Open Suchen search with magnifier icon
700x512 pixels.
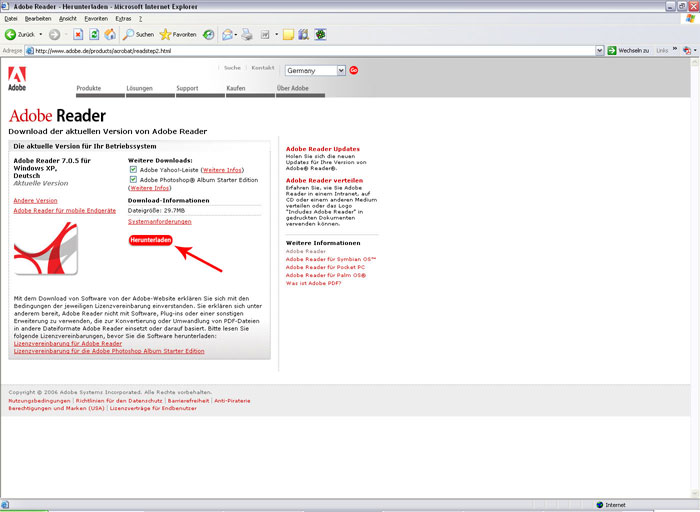[139, 34]
